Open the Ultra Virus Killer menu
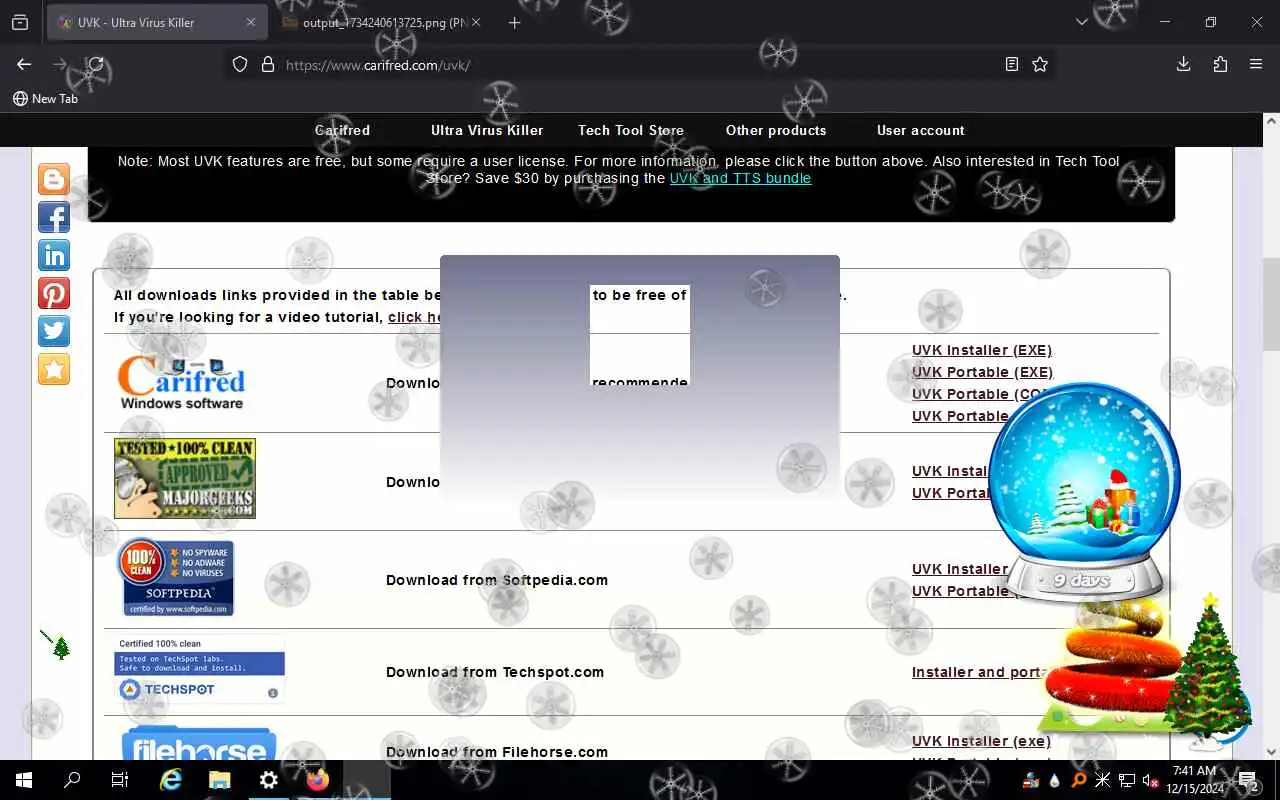Viewport: 1280px width, 800px height. click(x=487, y=130)
